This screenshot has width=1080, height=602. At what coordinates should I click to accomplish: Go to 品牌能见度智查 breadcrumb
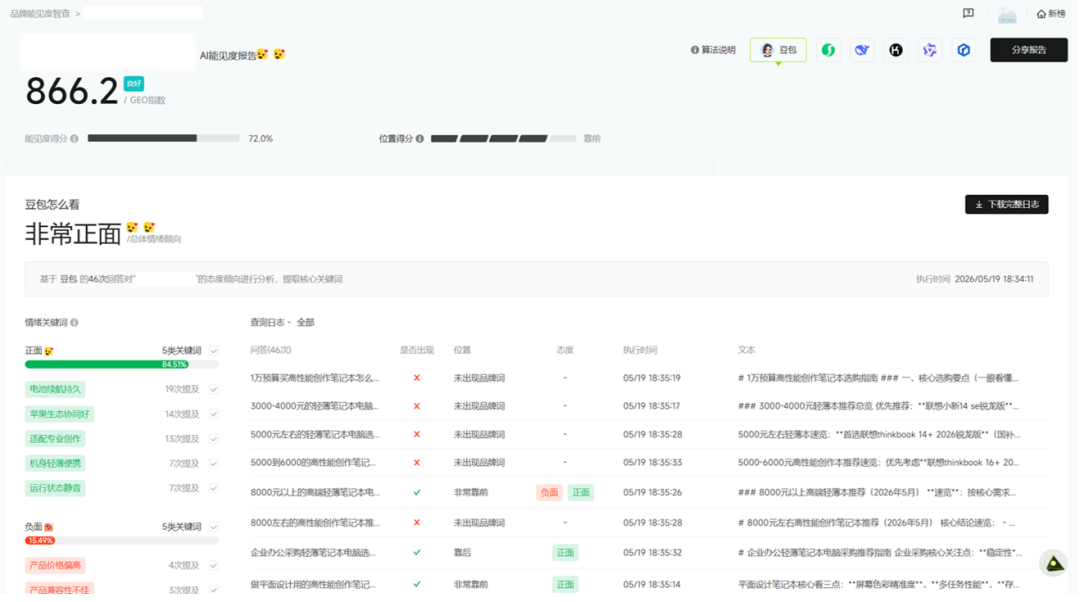pyautogui.click(x=40, y=14)
